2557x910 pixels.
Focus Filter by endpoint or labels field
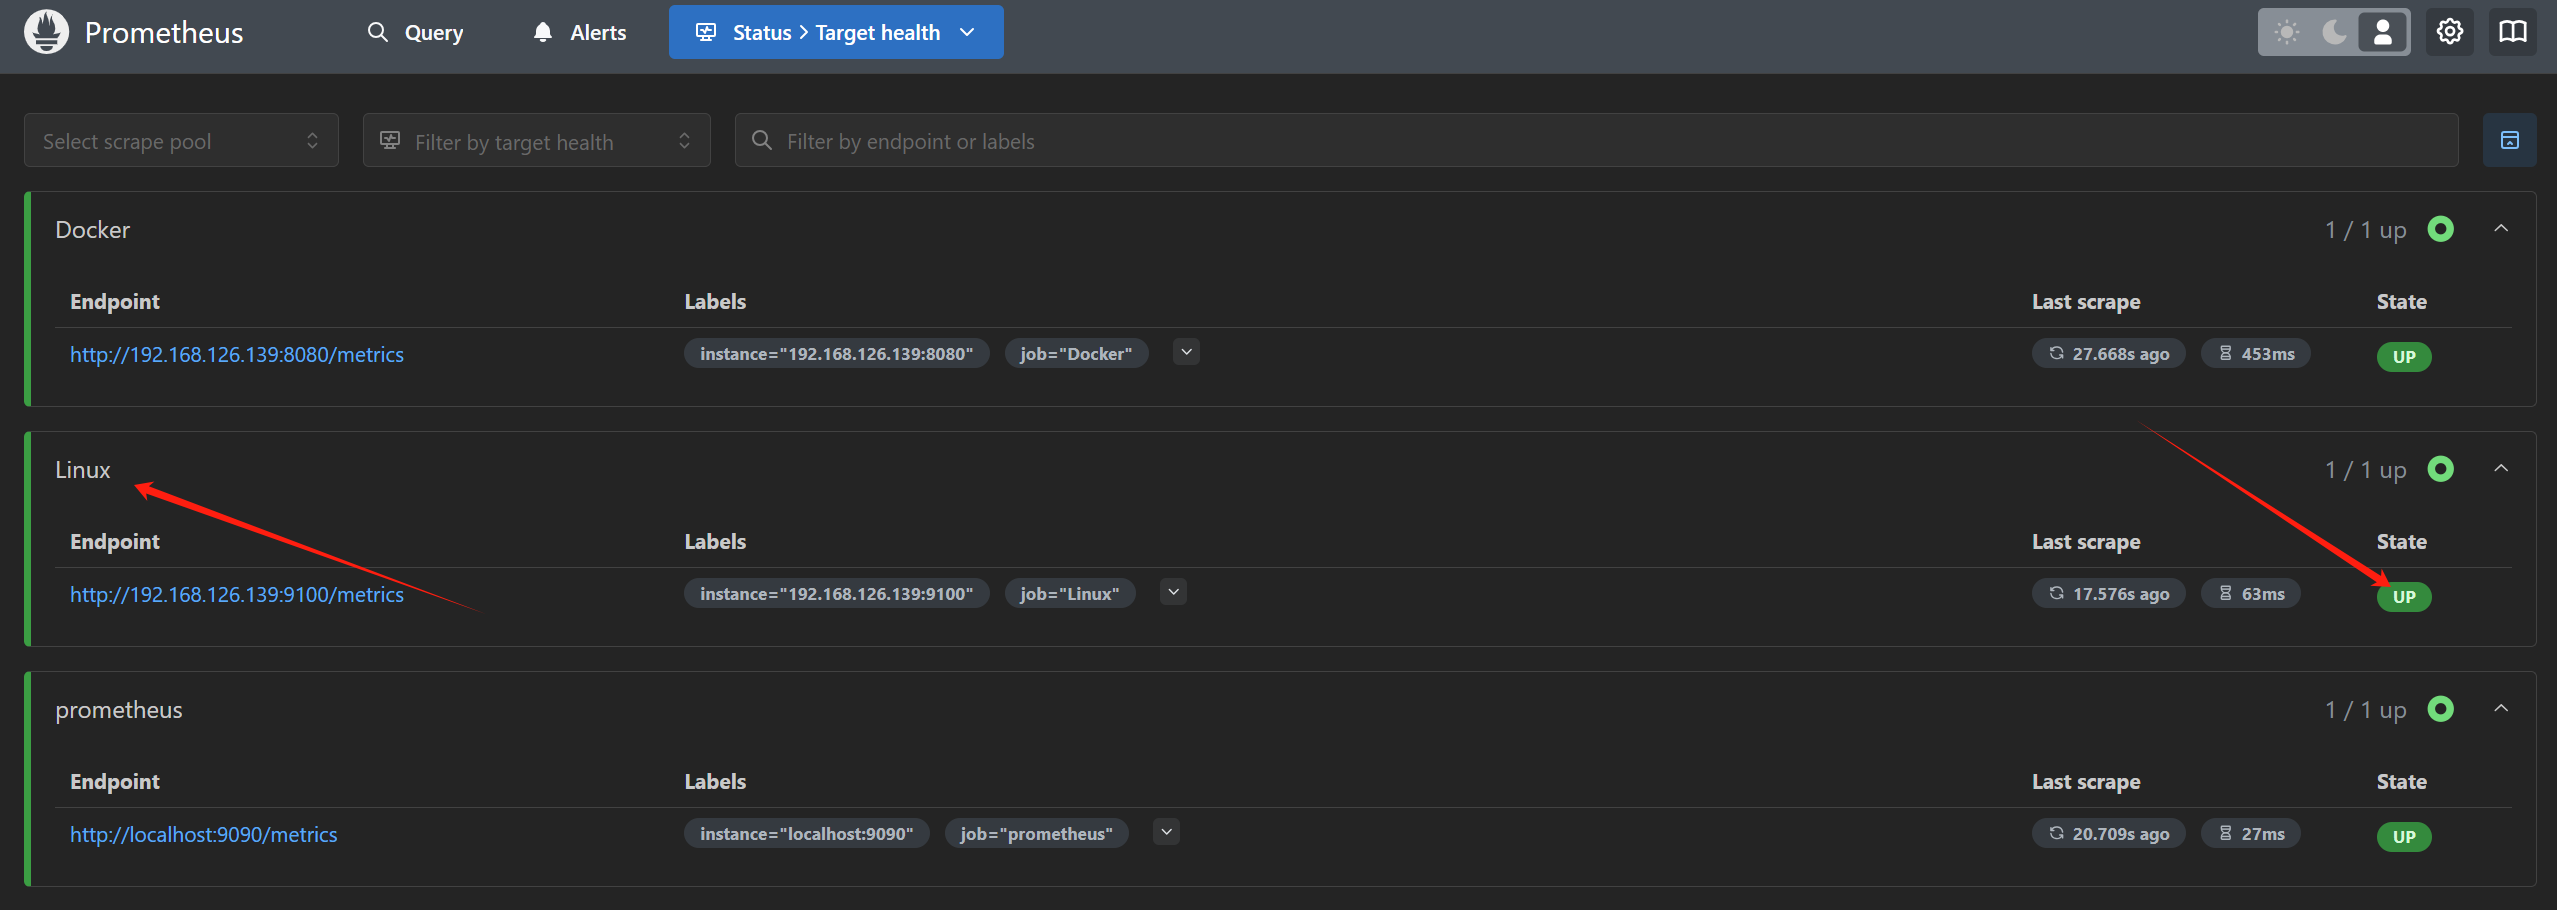click(x=1596, y=140)
